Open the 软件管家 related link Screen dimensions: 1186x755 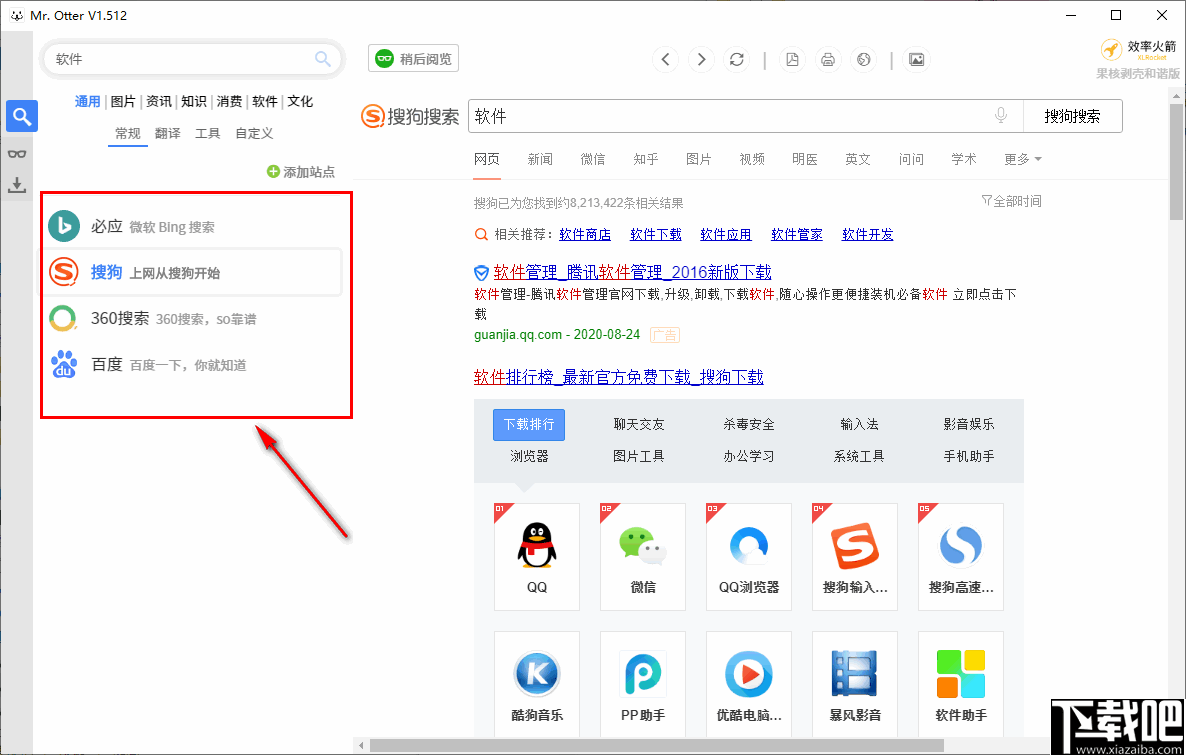point(796,235)
